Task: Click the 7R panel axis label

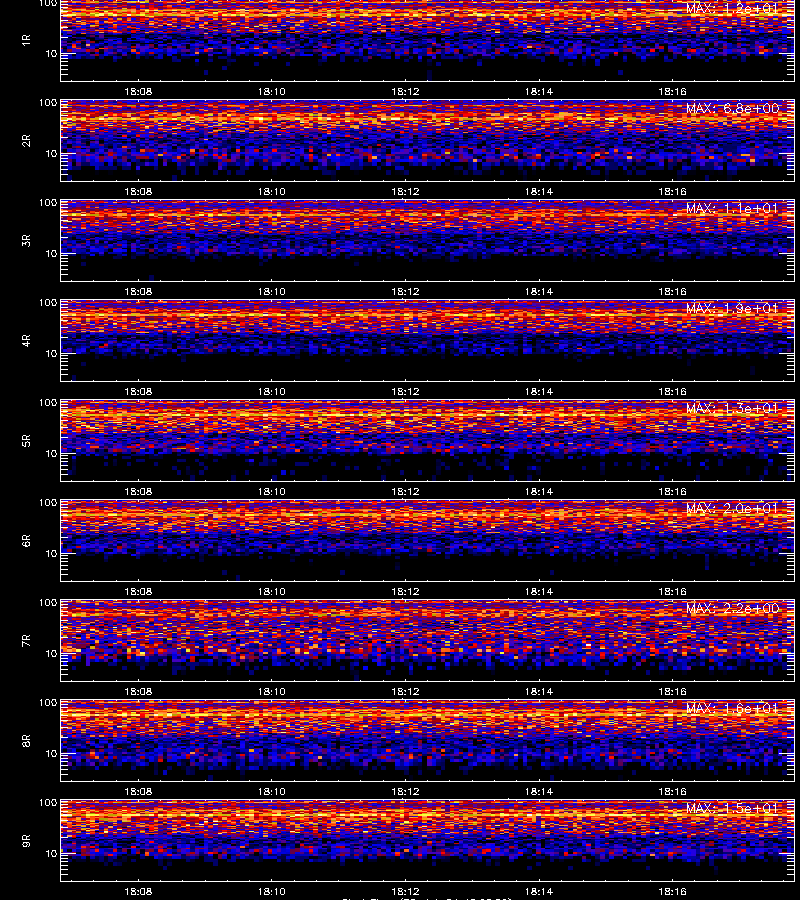Action: point(26,641)
